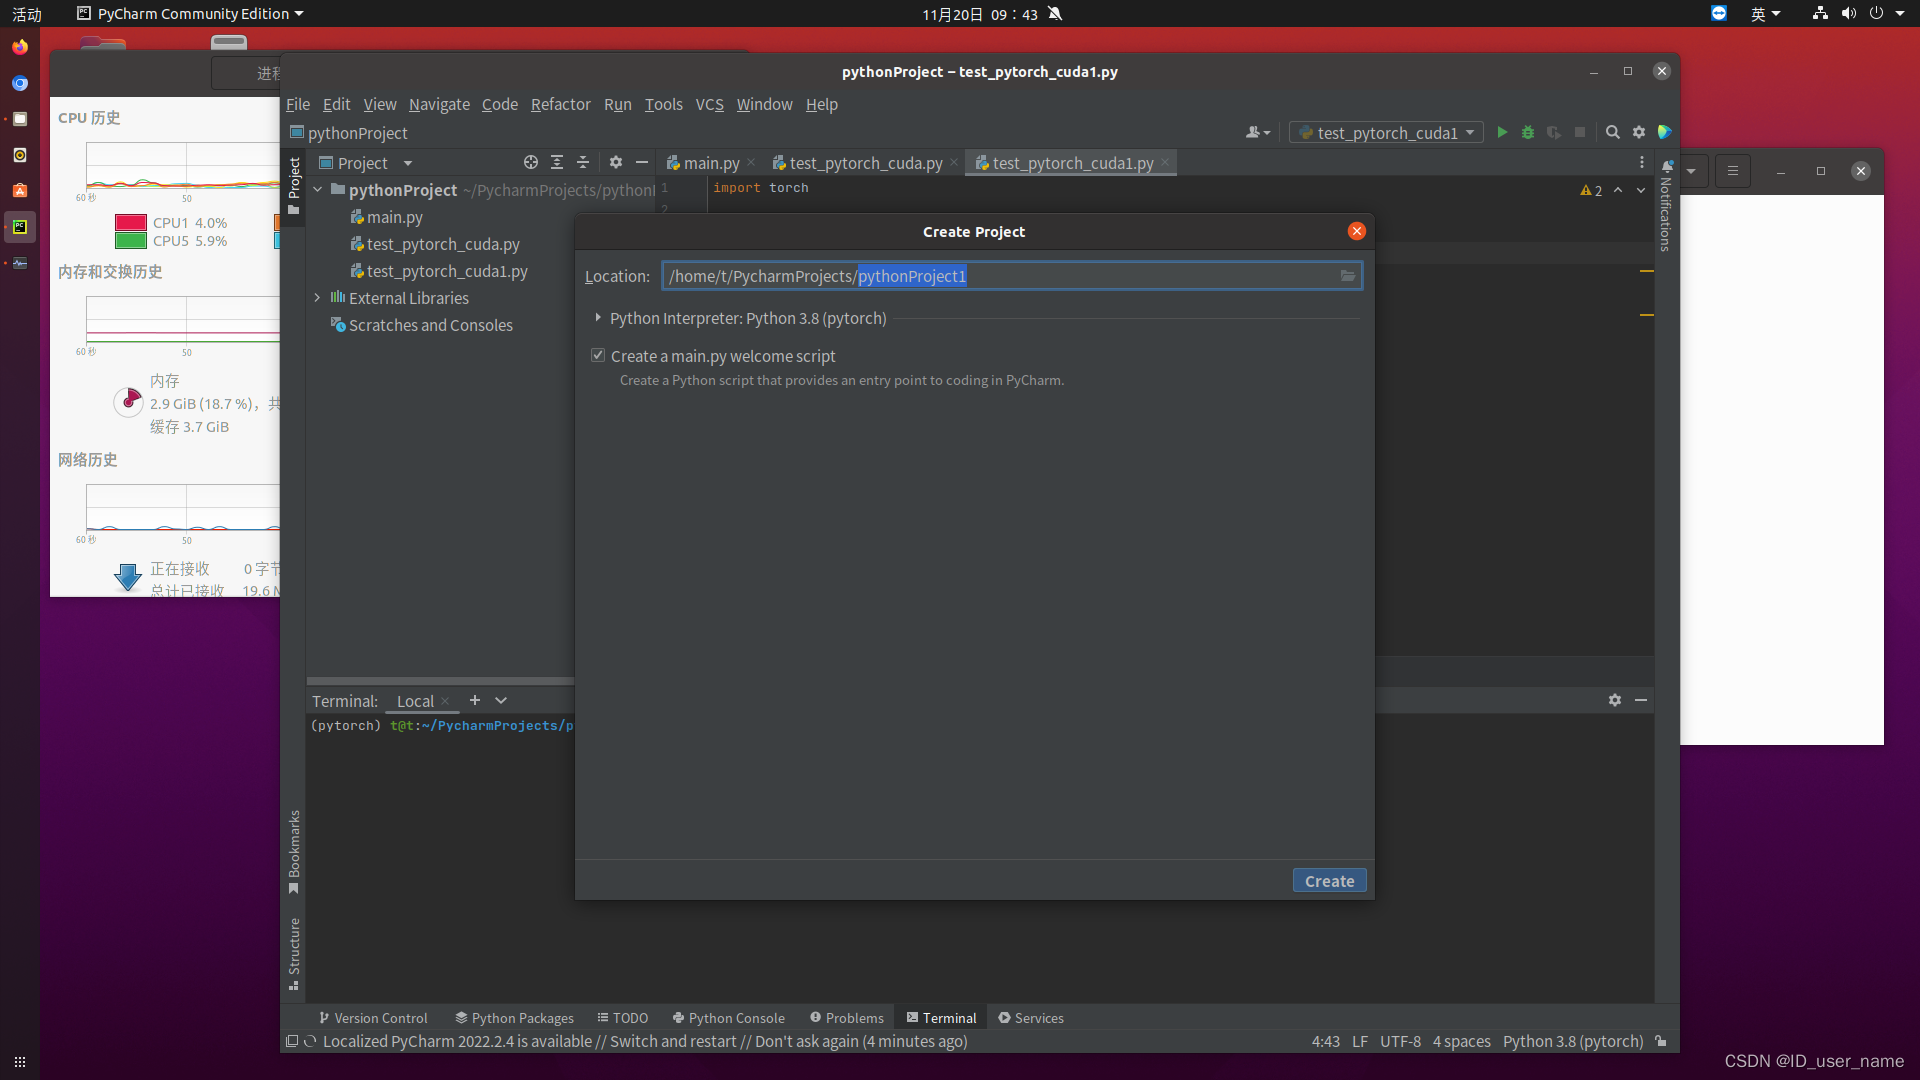Open Version Control tool window
1920x1080 pixels.
[x=373, y=1017]
